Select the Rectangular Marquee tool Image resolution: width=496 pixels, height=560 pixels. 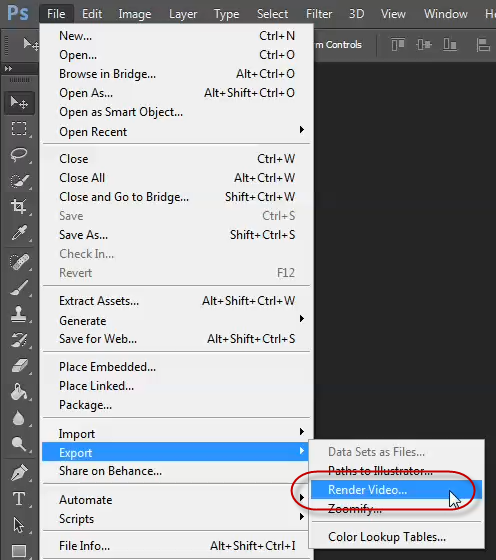point(19,129)
